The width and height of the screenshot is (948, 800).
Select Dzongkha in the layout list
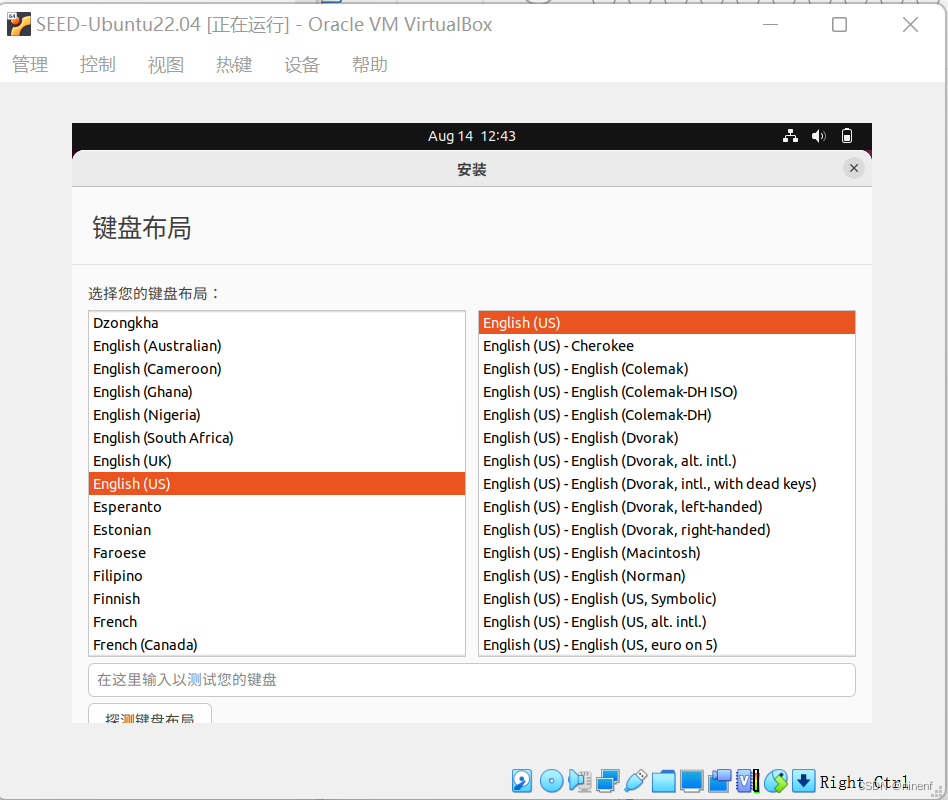(277, 323)
